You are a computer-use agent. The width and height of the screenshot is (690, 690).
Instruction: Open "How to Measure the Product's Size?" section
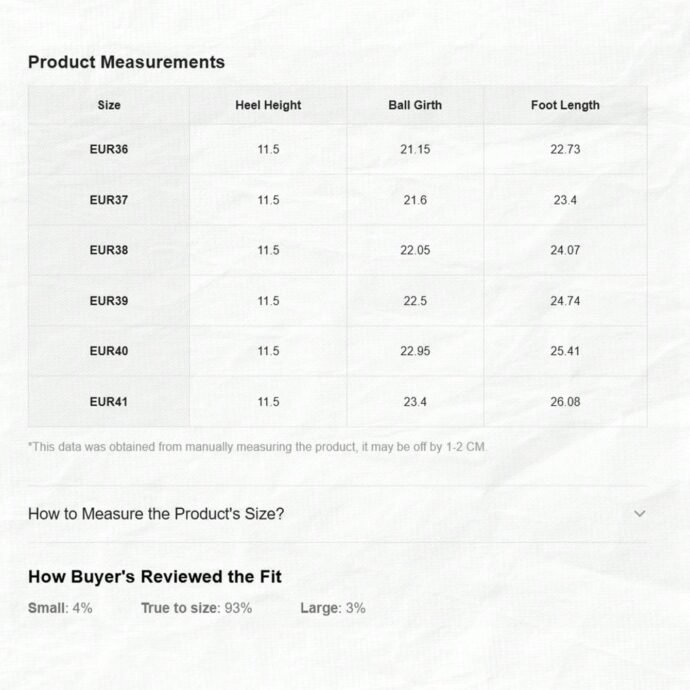pos(337,514)
